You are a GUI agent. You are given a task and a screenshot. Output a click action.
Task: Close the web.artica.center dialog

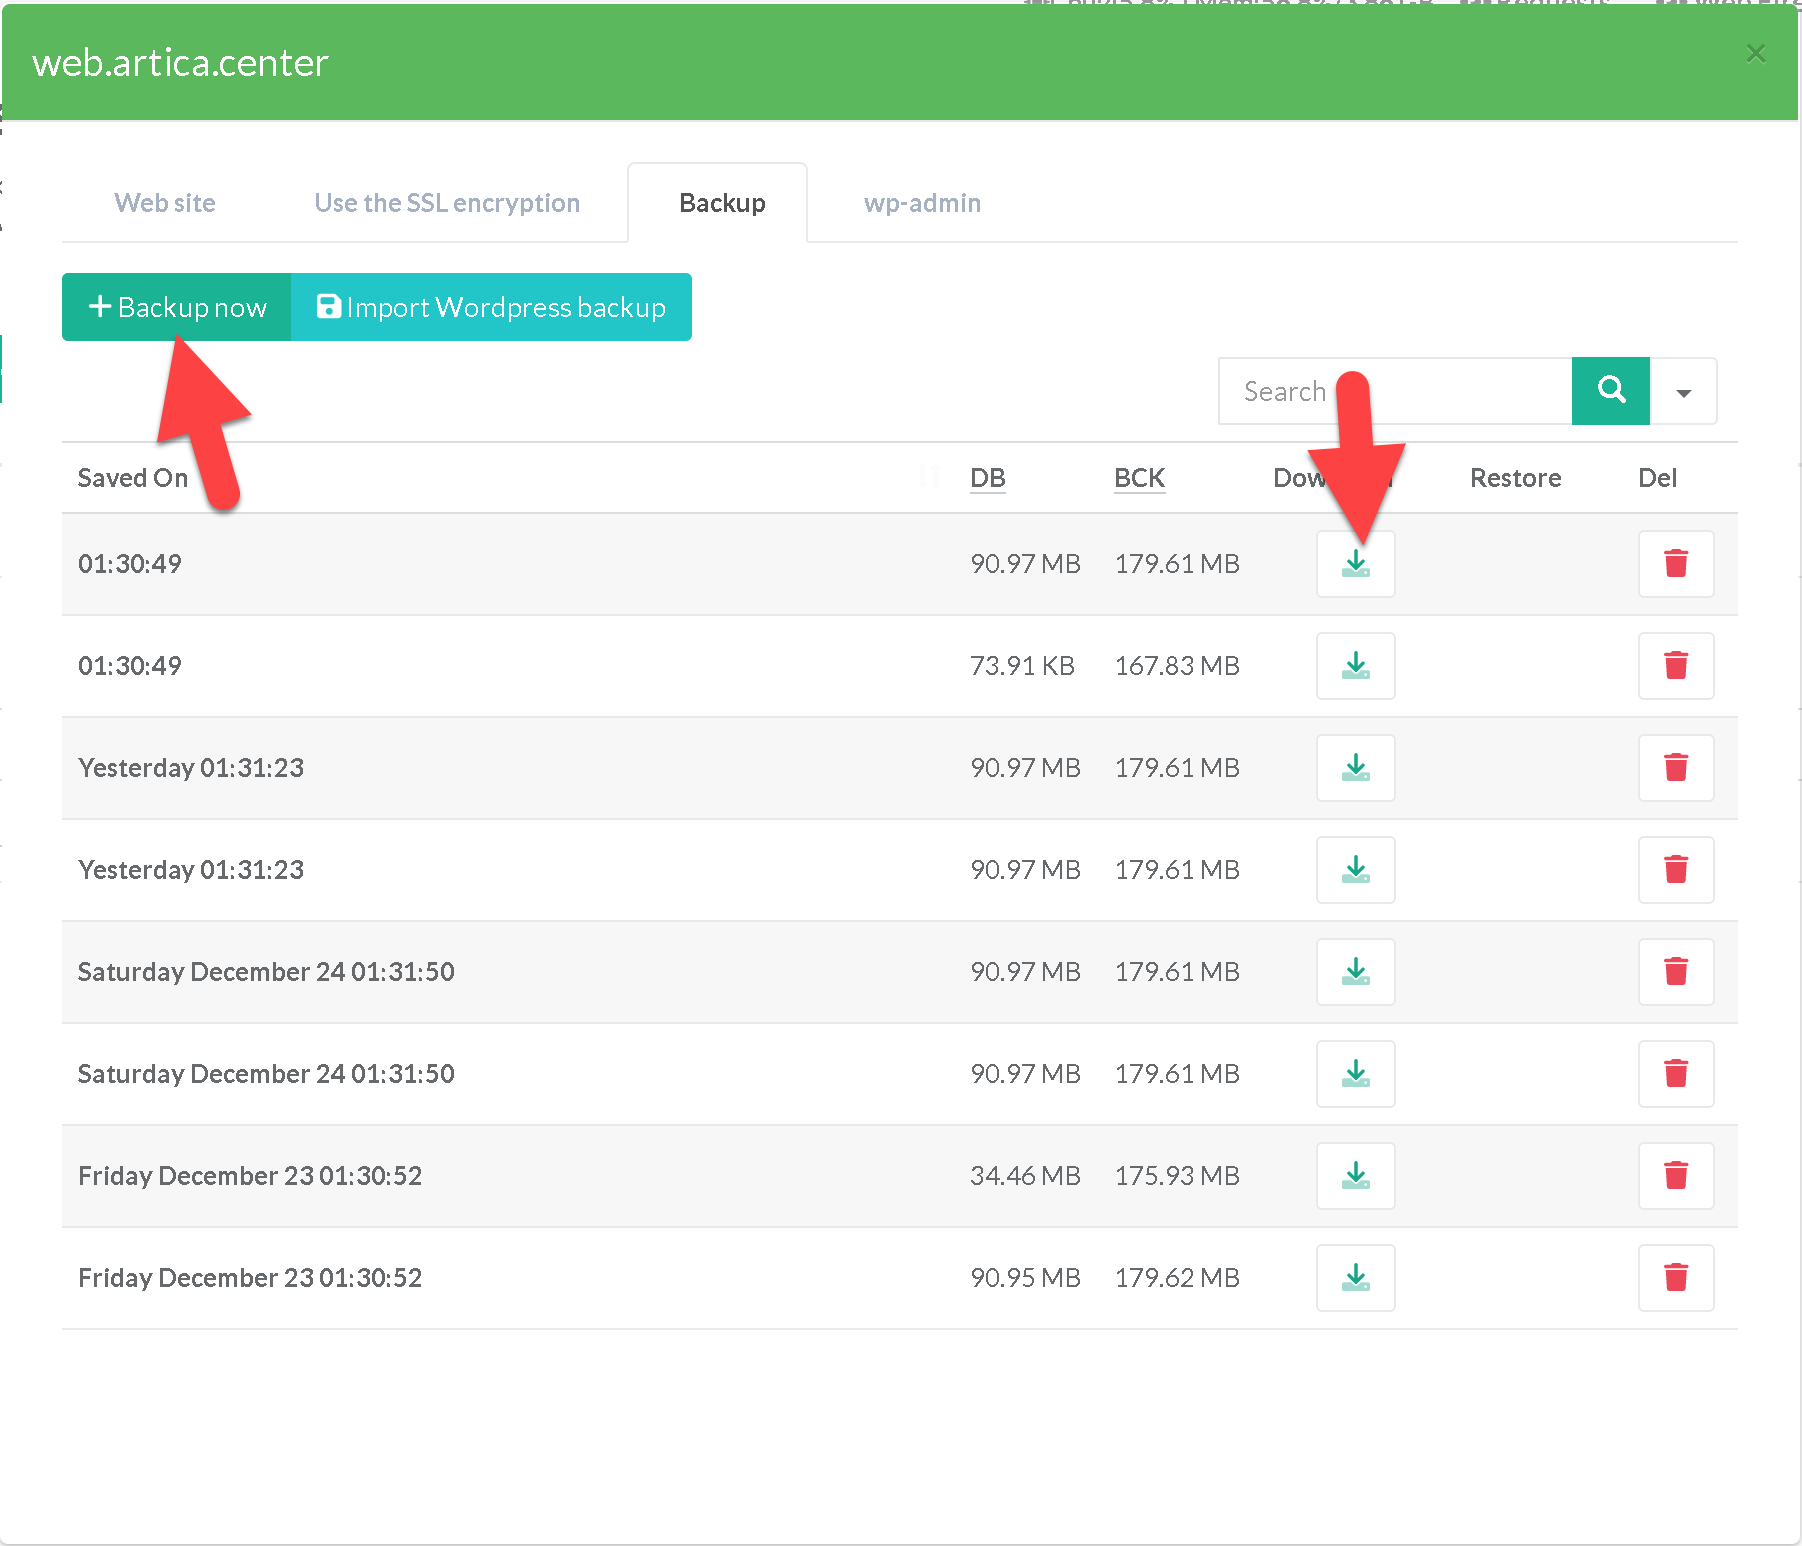pyautogui.click(x=1755, y=54)
